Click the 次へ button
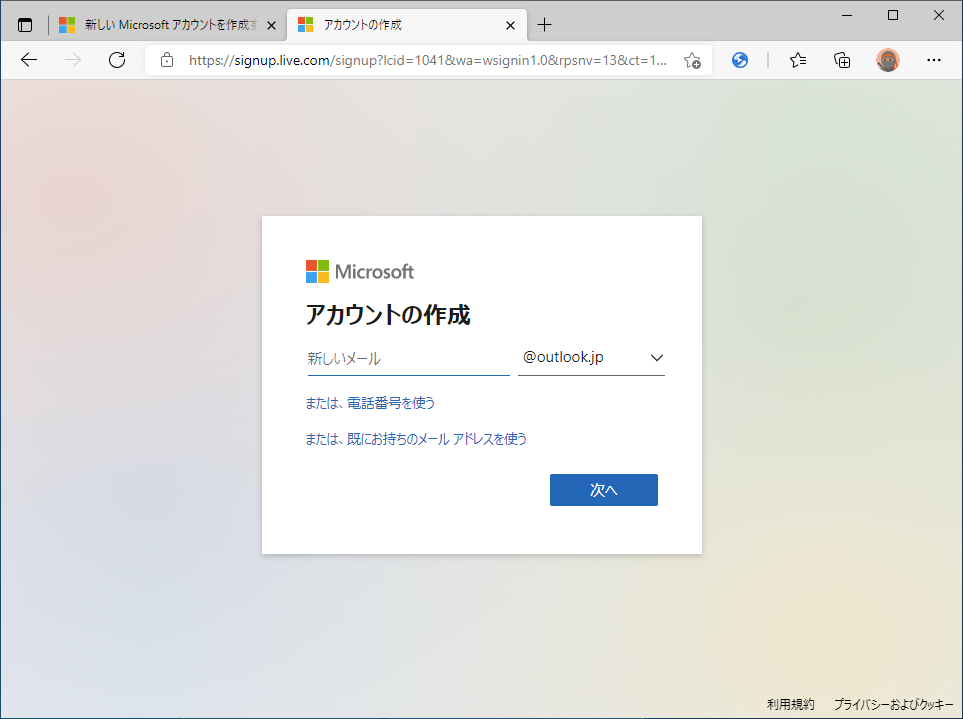 [x=604, y=490]
